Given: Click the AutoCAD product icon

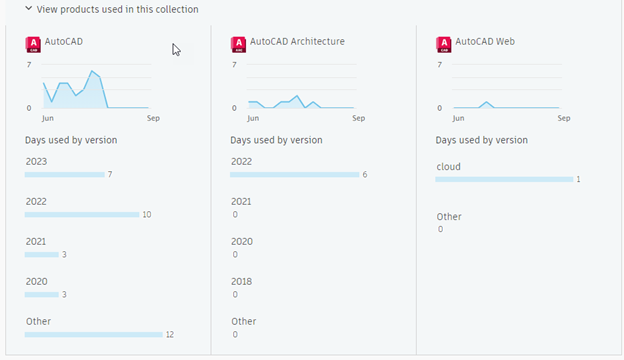Looking at the screenshot, I should (x=33, y=45).
